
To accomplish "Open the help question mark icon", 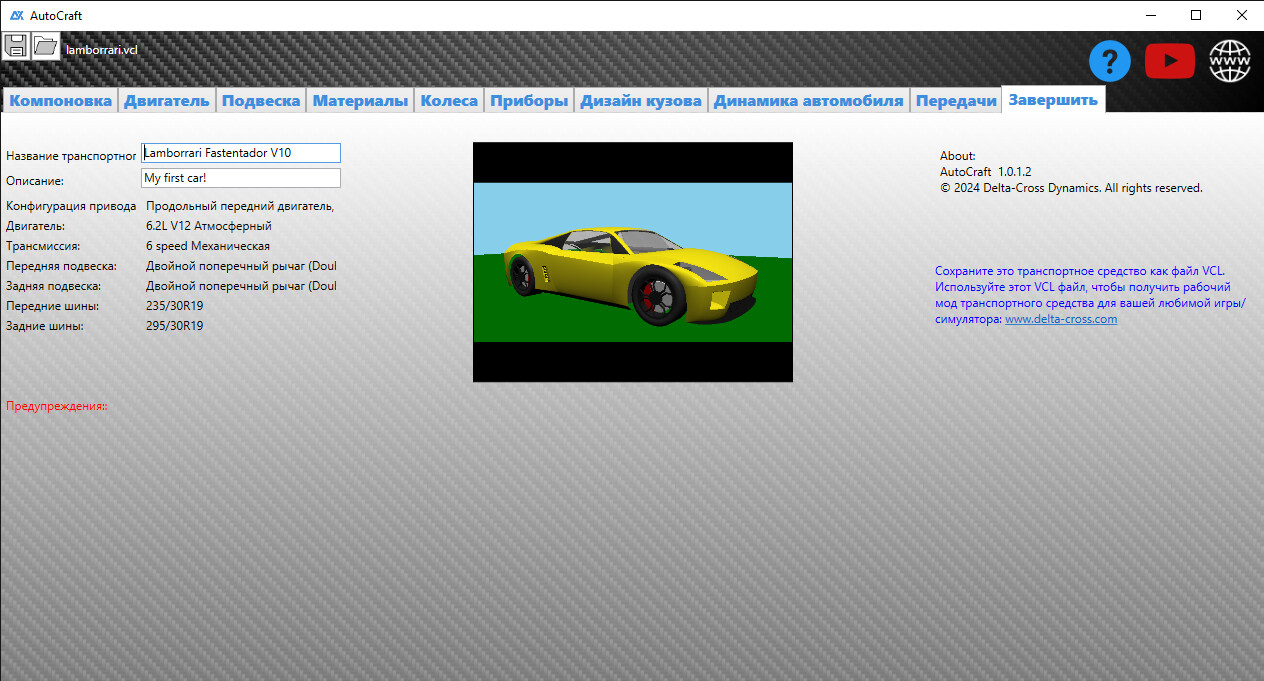I will 1109,61.
